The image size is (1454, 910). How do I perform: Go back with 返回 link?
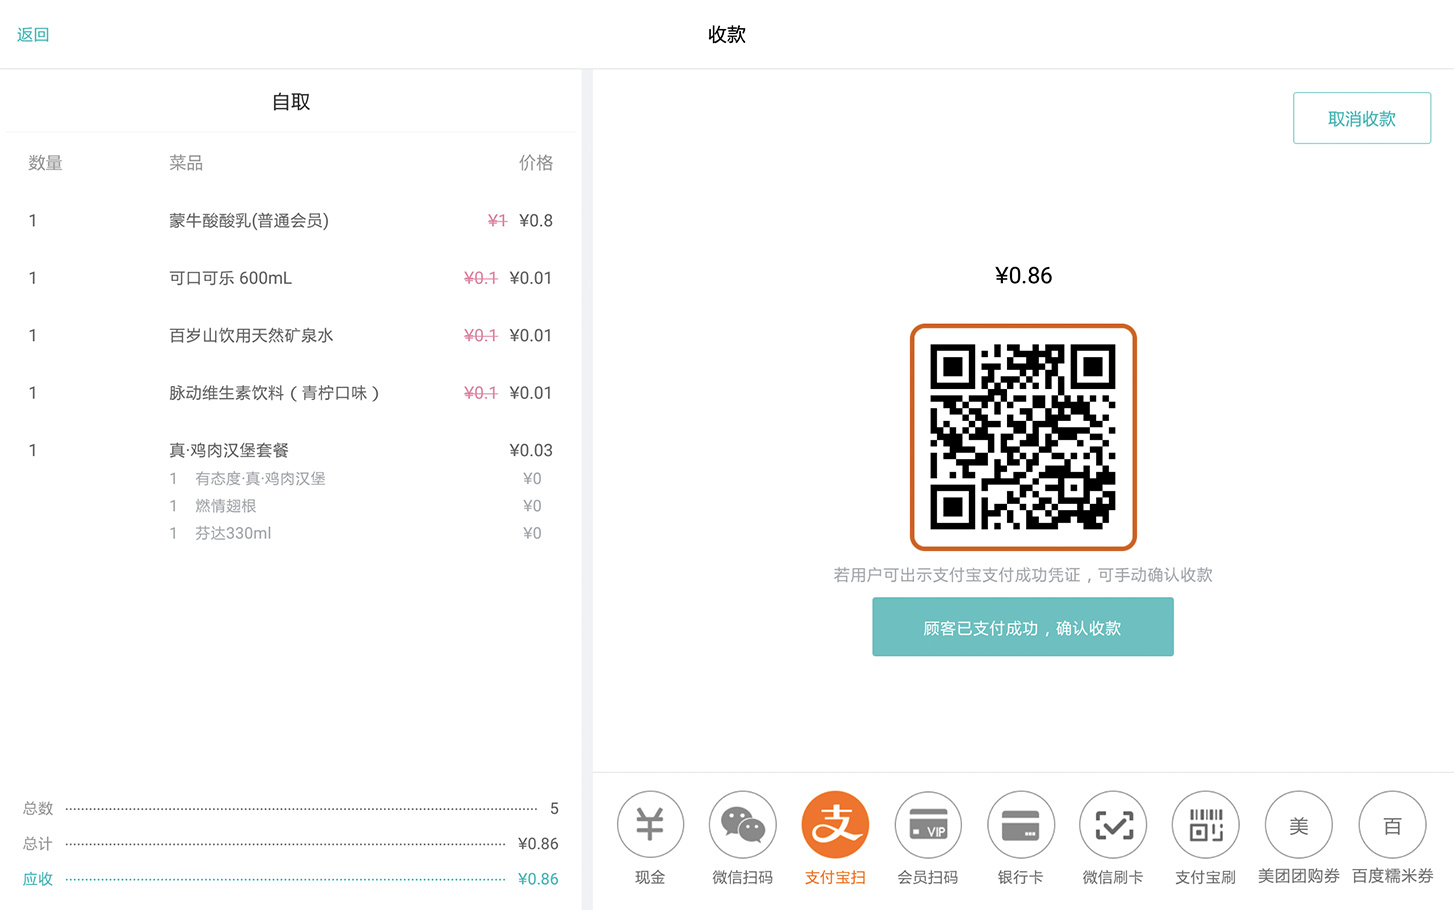pyautogui.click(x=33, y=34)
